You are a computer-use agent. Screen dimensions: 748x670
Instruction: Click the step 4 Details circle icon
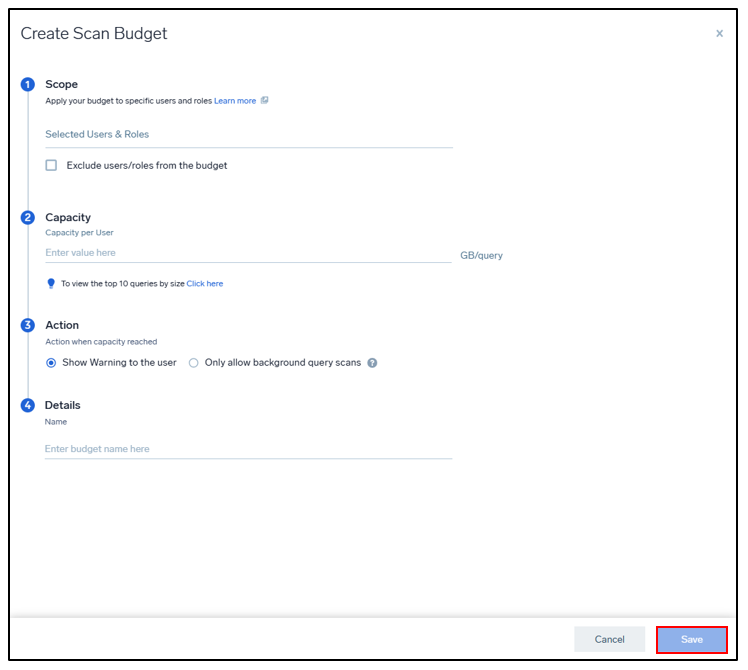pyautogui.click(x=28, y=406)
